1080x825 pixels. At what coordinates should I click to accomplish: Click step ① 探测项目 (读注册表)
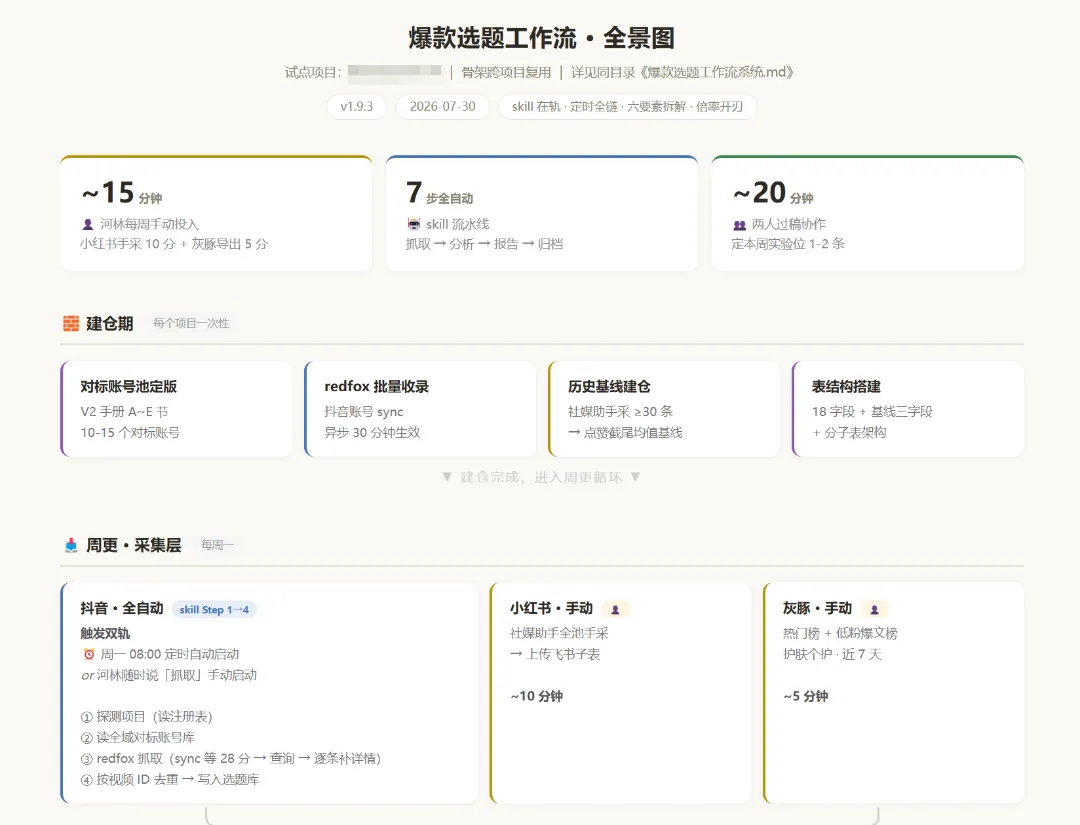tap(147, 717)
